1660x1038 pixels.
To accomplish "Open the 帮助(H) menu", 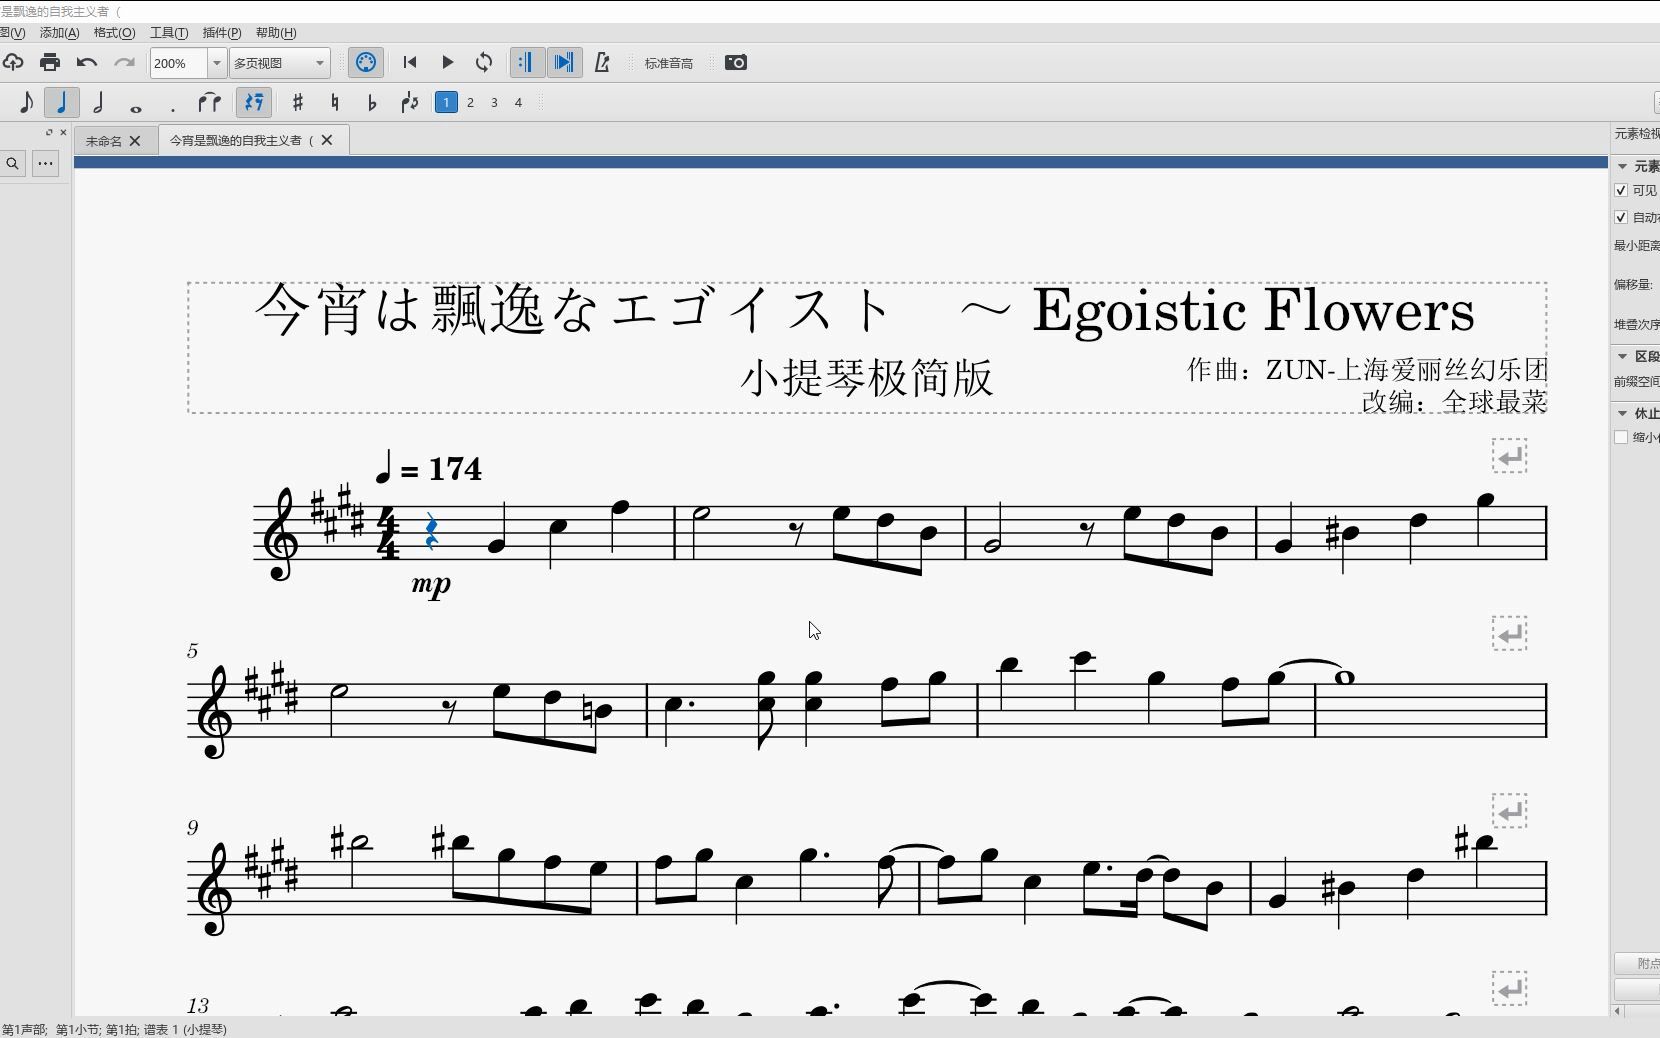I will pos(276,33).
